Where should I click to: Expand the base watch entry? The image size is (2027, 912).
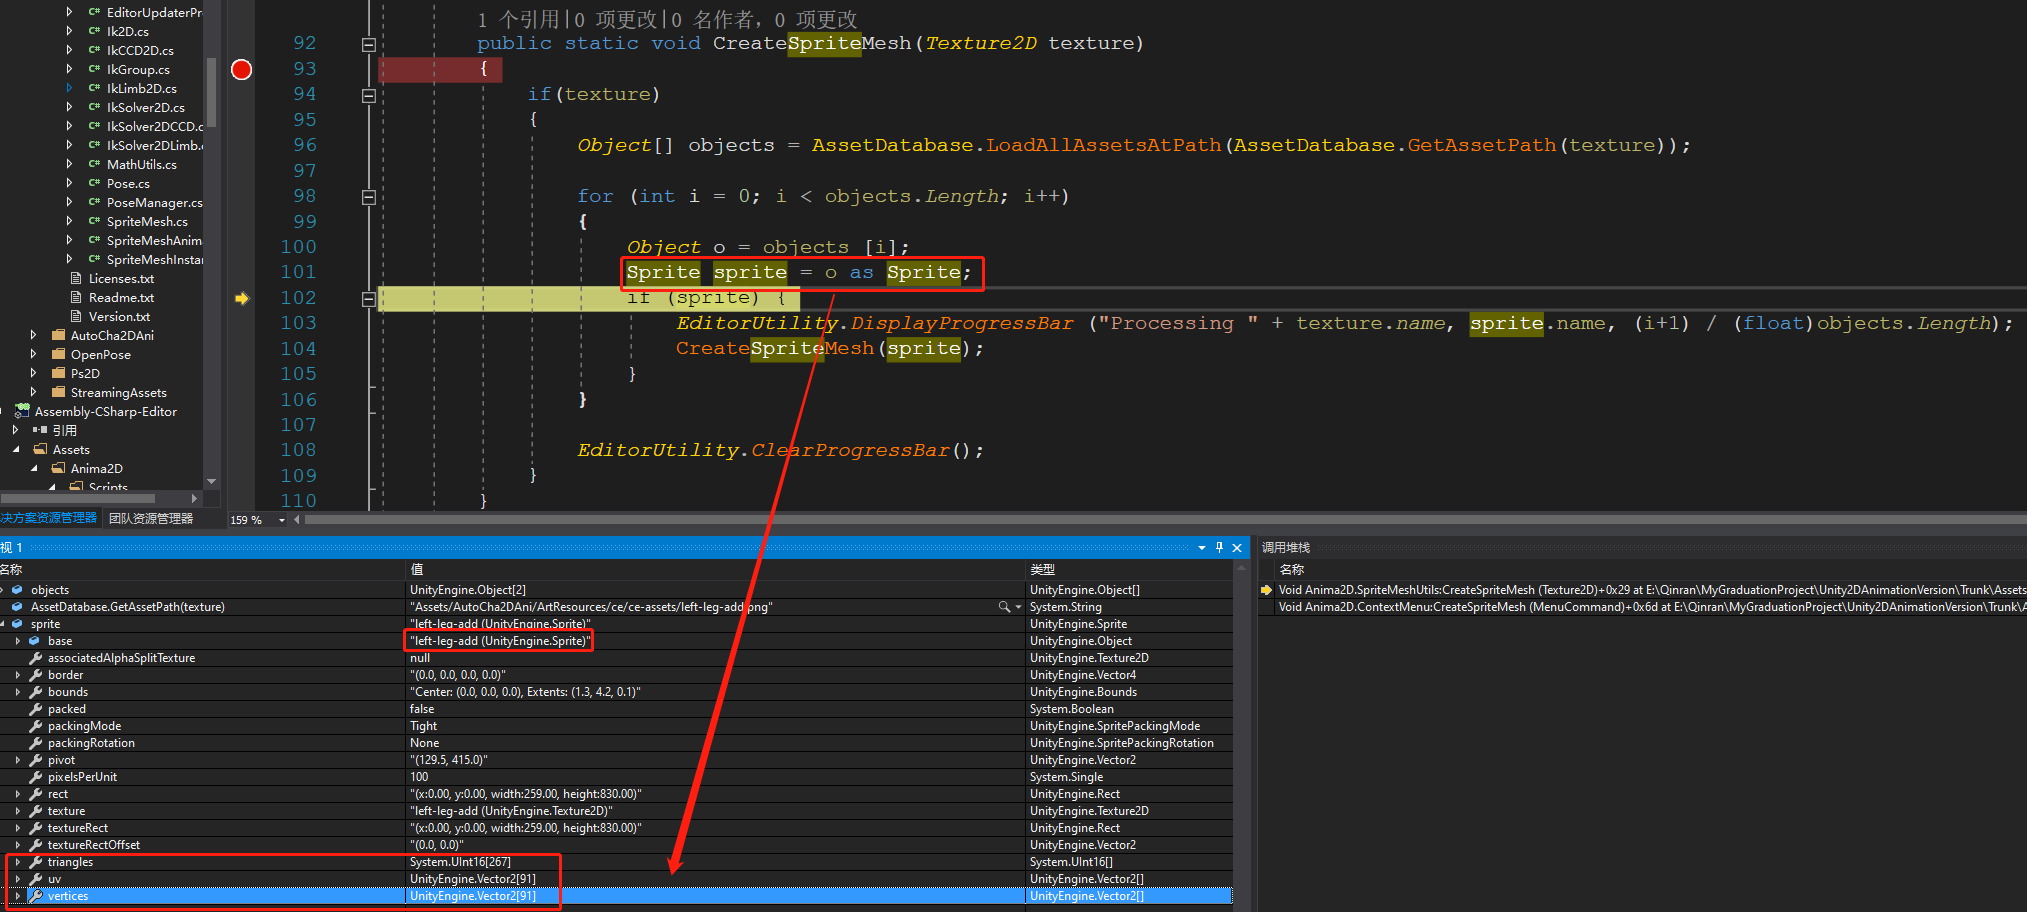(18, 641)
